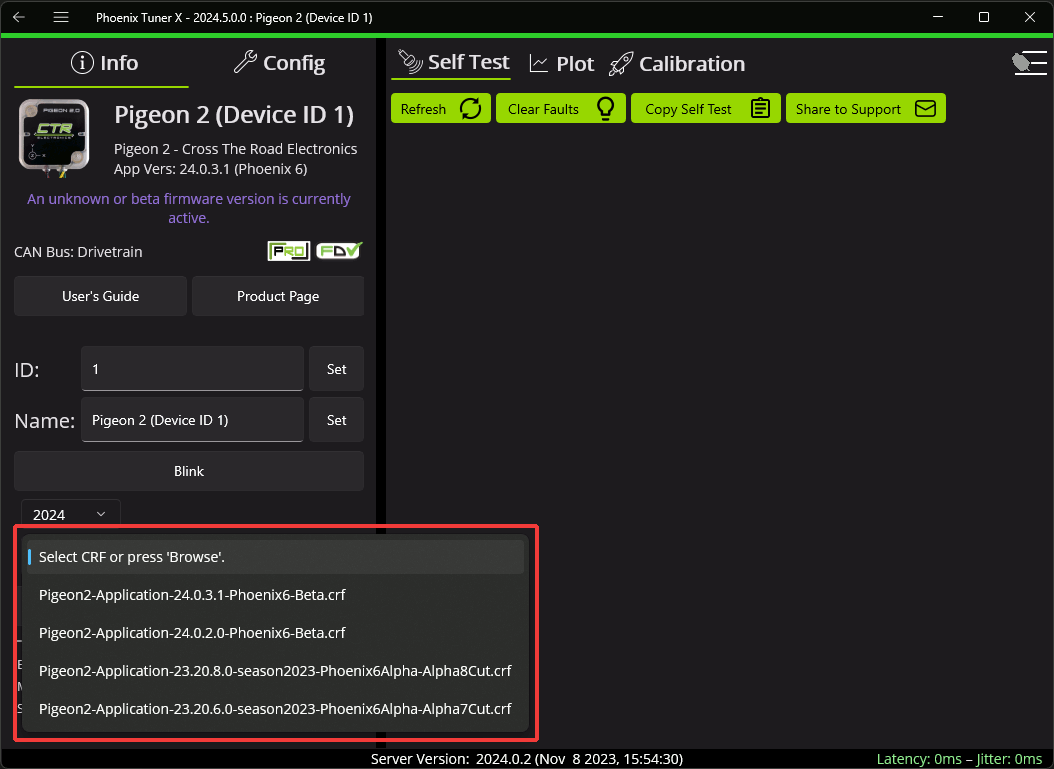Viewport: 1054px width, 769px height.
Task: Choose the 23.20.6.0 Alpha7Cut firmware
Action: 274,709
